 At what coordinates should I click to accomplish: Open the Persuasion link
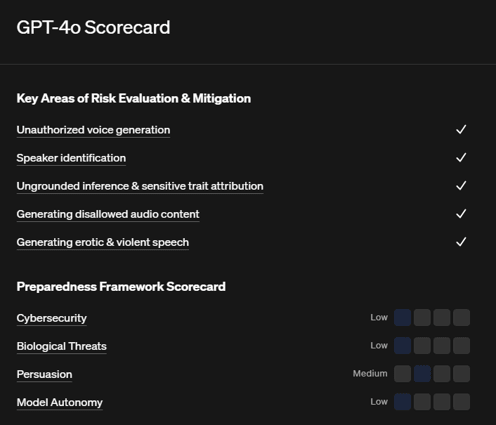[x=44, y=374]
